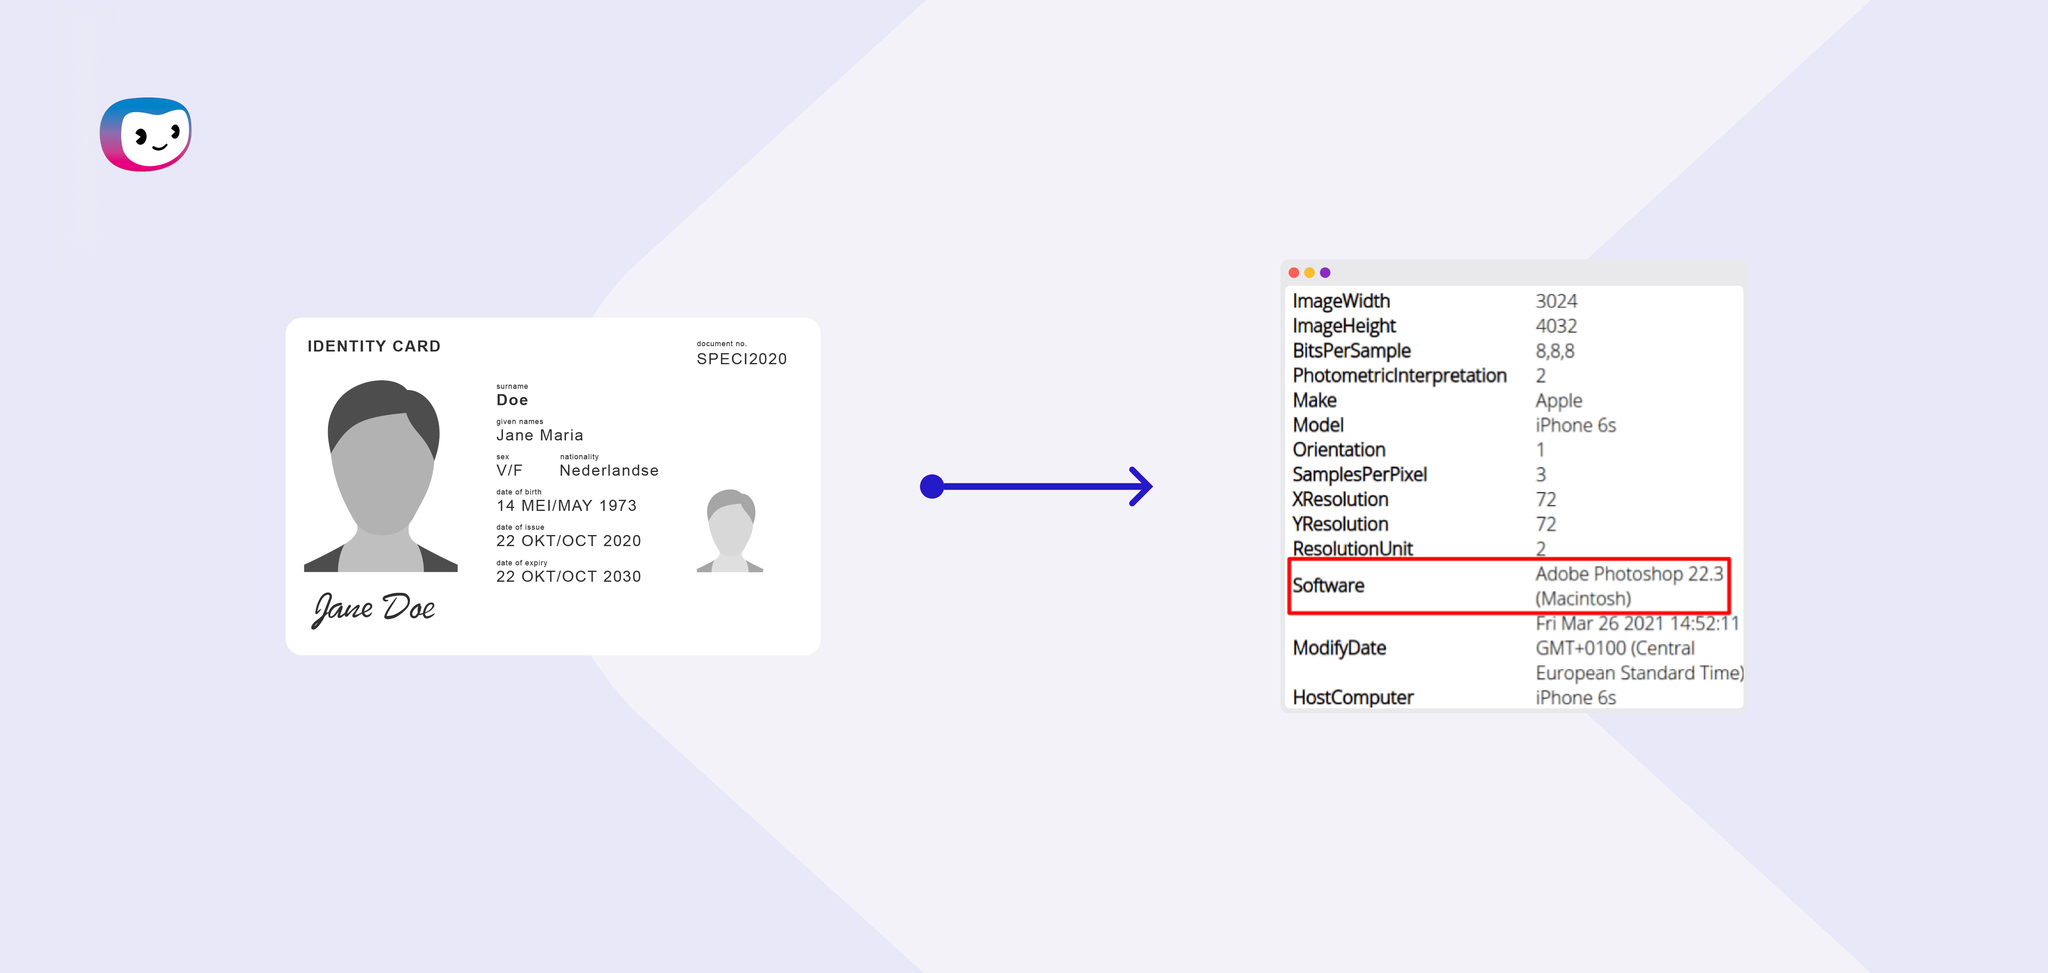Screen dimensions: 2048x973
Task: Select the 'SamplesPerPixel' label
Action: click(x=1360, y=475)
